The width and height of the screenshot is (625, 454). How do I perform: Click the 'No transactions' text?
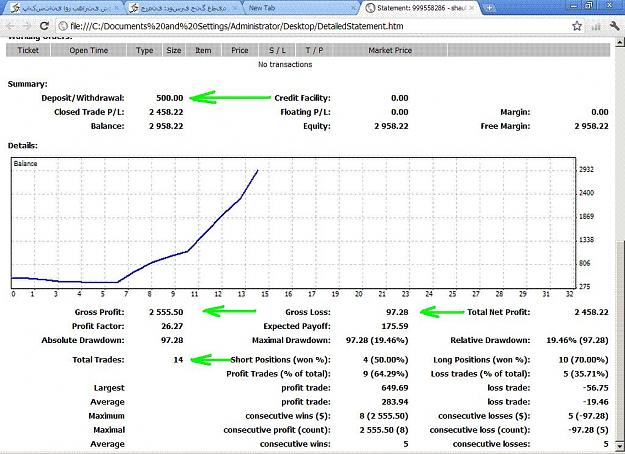coord(285,64)
